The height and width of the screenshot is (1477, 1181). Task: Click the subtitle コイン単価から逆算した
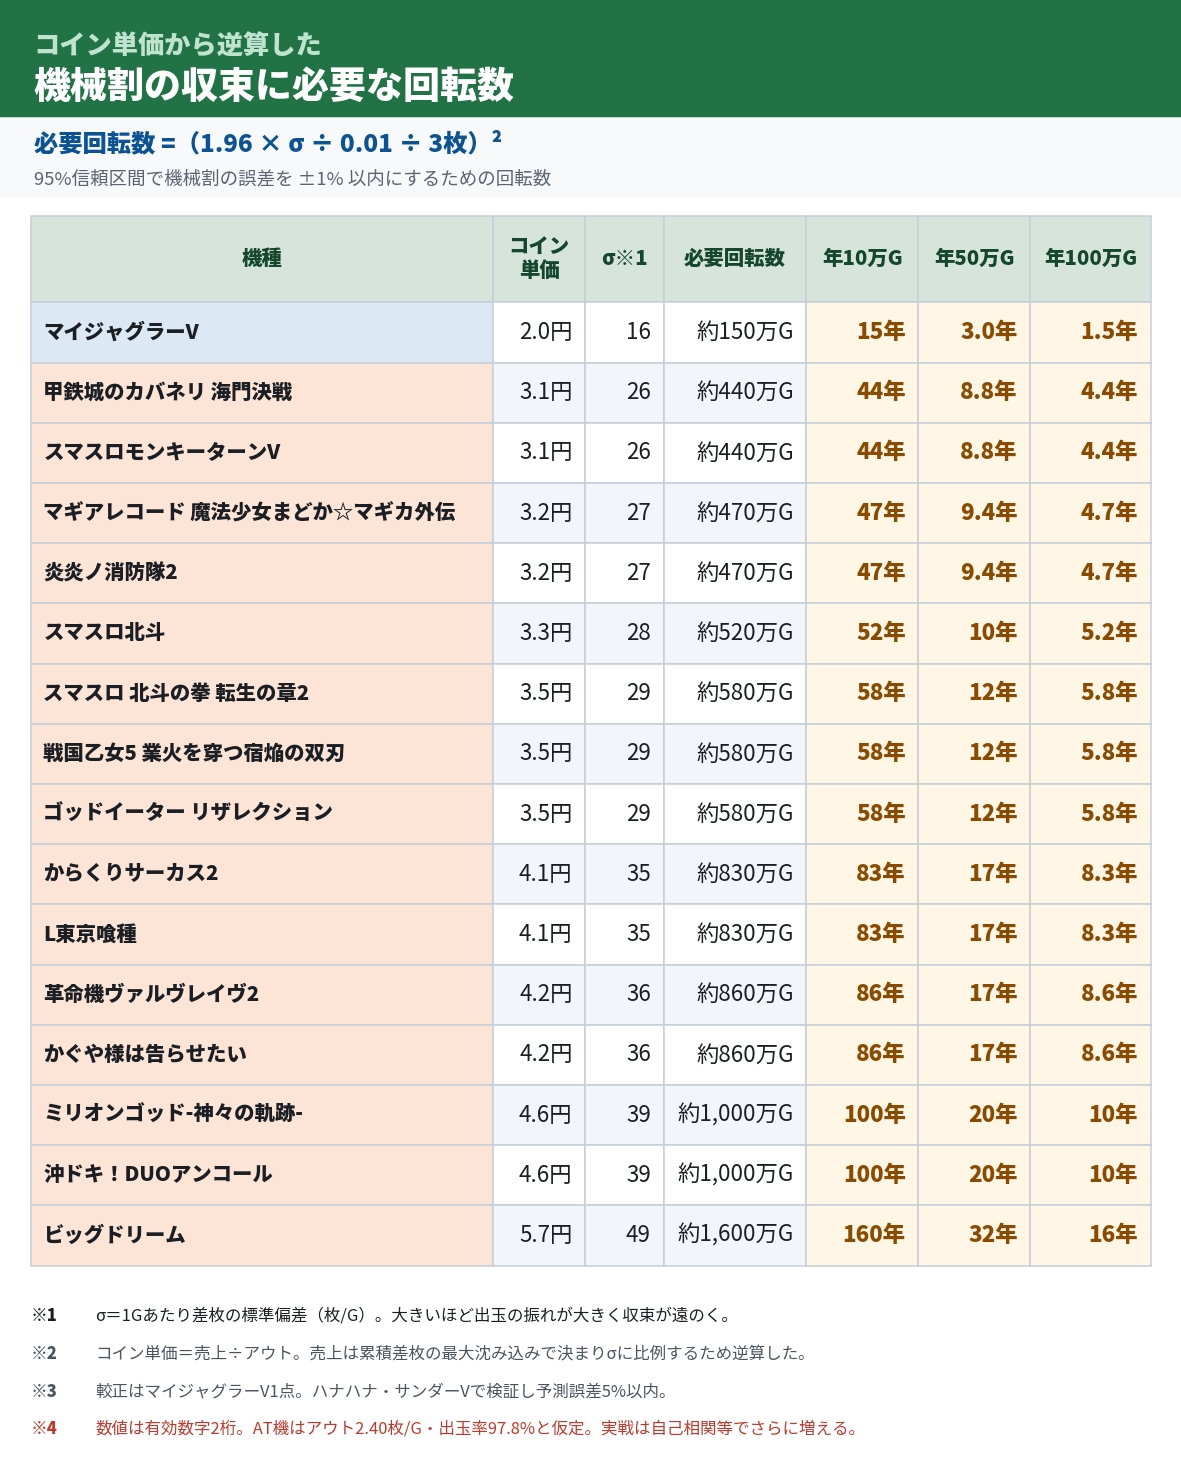(x=178, y=44)
